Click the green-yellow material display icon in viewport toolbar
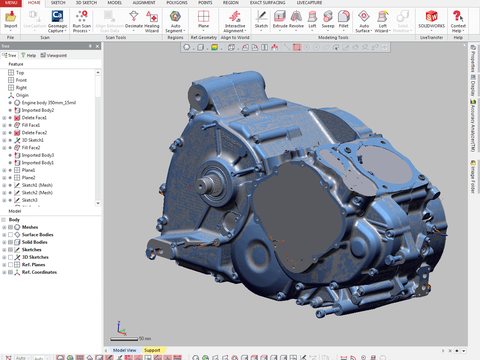This screenshot has width=480, height=360. [x=215, y=47]
